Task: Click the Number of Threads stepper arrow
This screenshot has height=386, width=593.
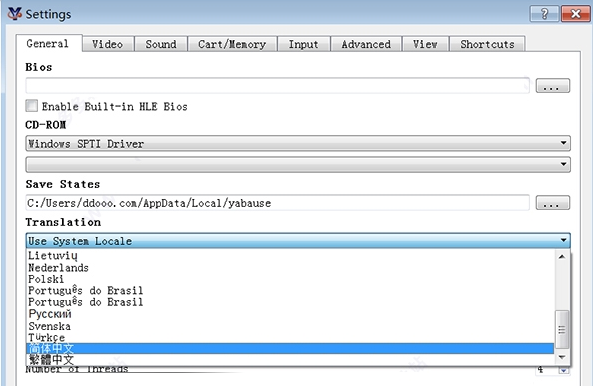Action: (x=564, y=370)
